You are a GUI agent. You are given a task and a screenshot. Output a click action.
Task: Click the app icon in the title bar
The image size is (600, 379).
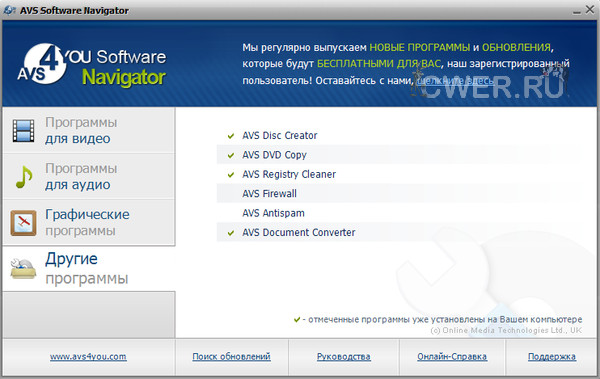tap(9, 10)
